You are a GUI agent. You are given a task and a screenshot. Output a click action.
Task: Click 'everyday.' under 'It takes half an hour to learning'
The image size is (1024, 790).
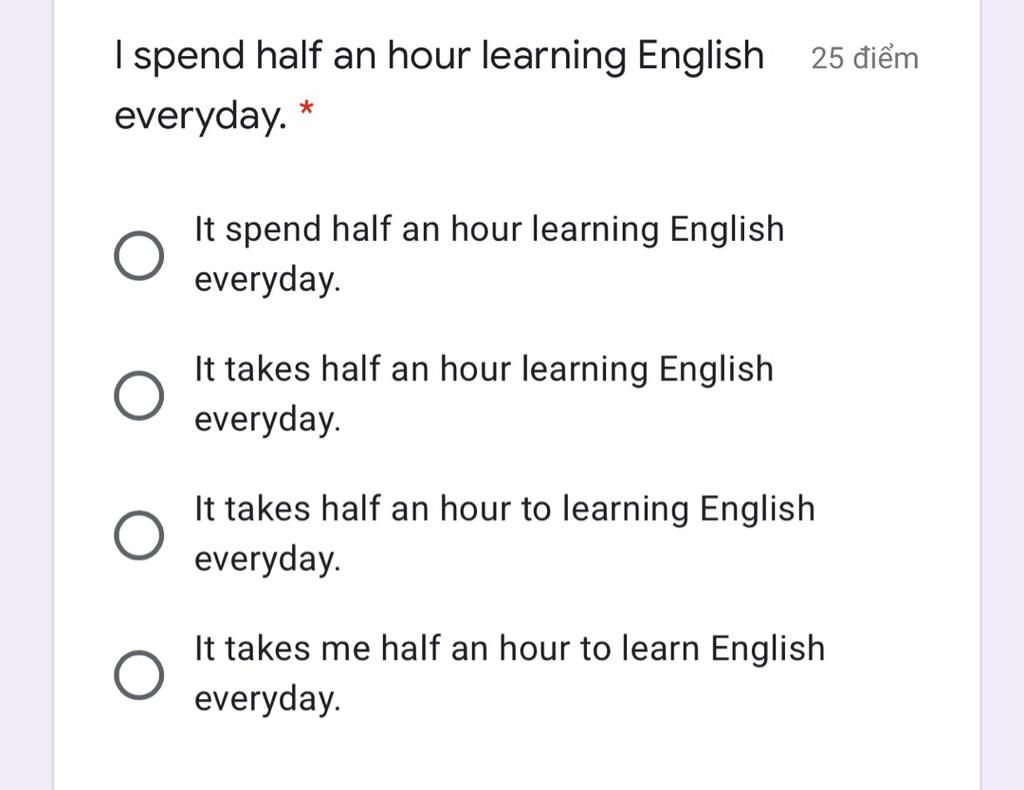267,560
